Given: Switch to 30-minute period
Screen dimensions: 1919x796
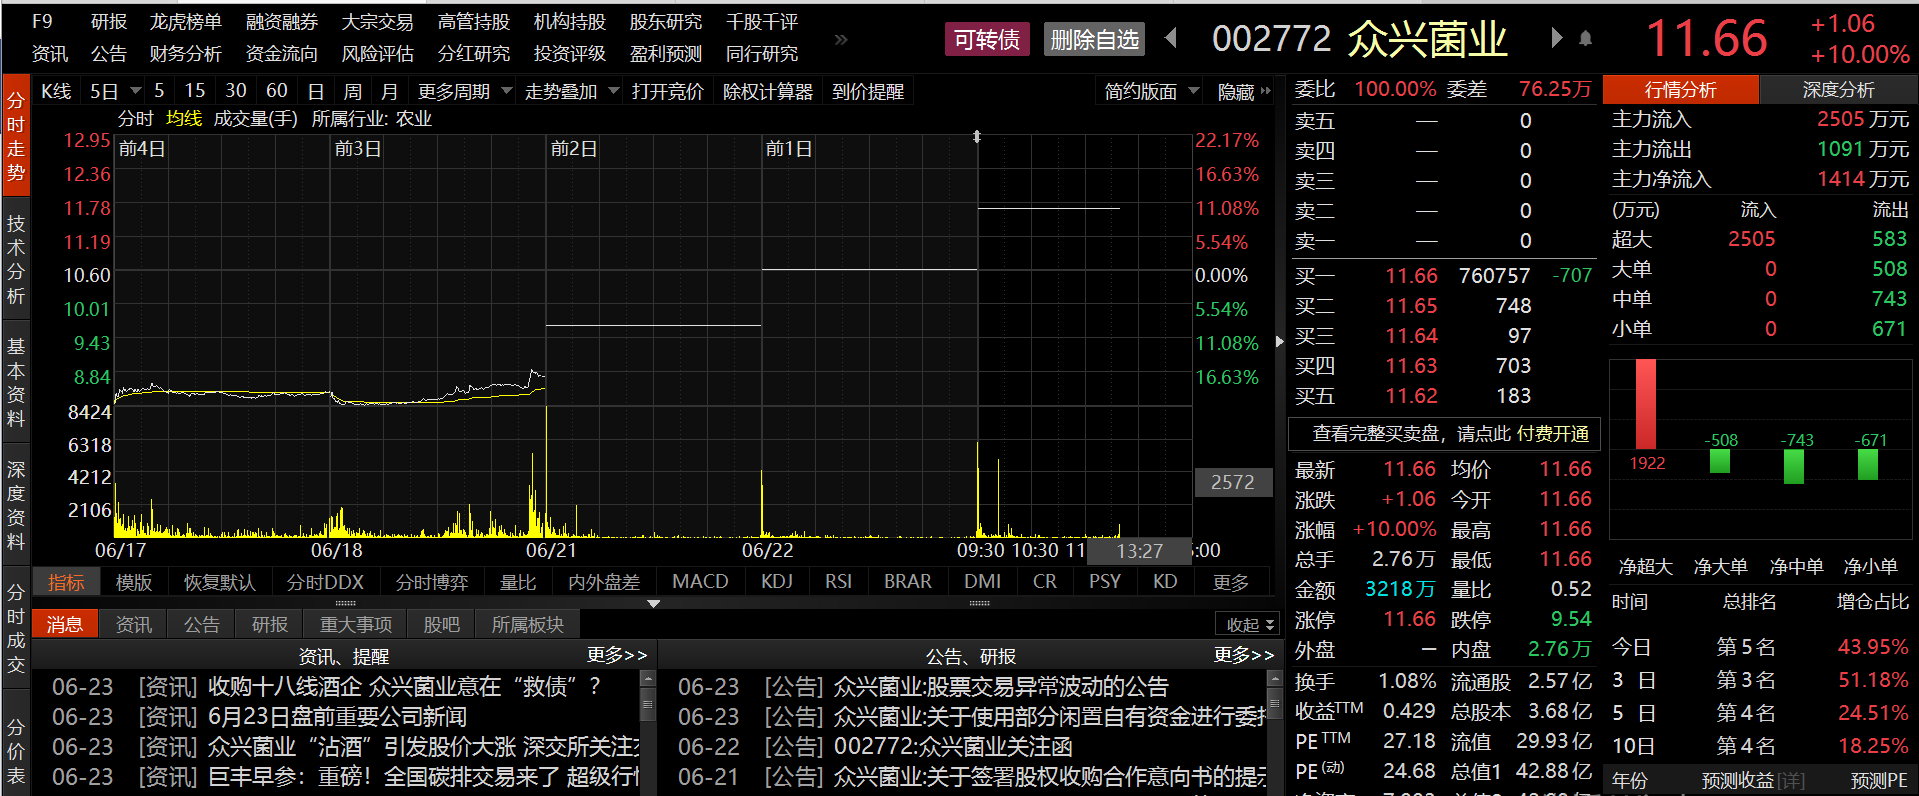Looking at the screenshot, I should pos(236,91).
